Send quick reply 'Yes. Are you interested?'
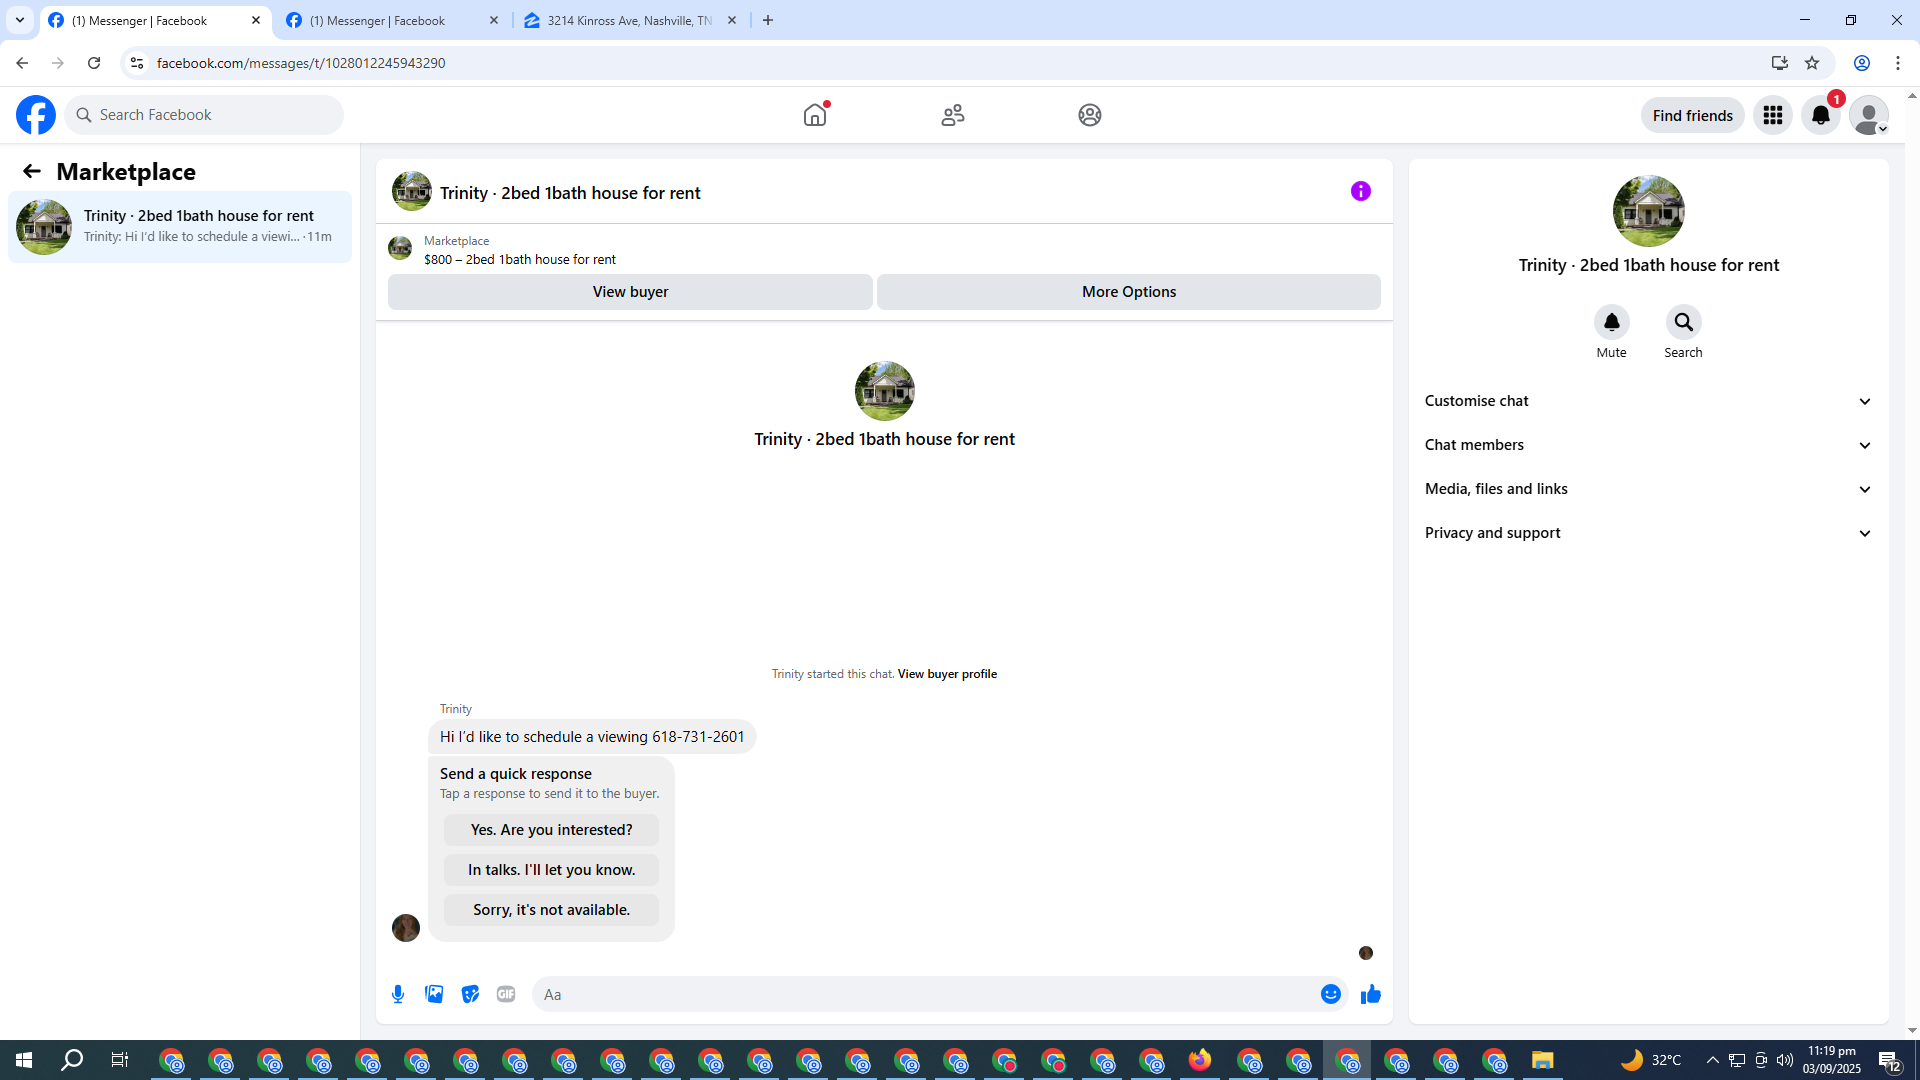The image size is (1920, 1080). pyautogui.click(x=551, y=830)
